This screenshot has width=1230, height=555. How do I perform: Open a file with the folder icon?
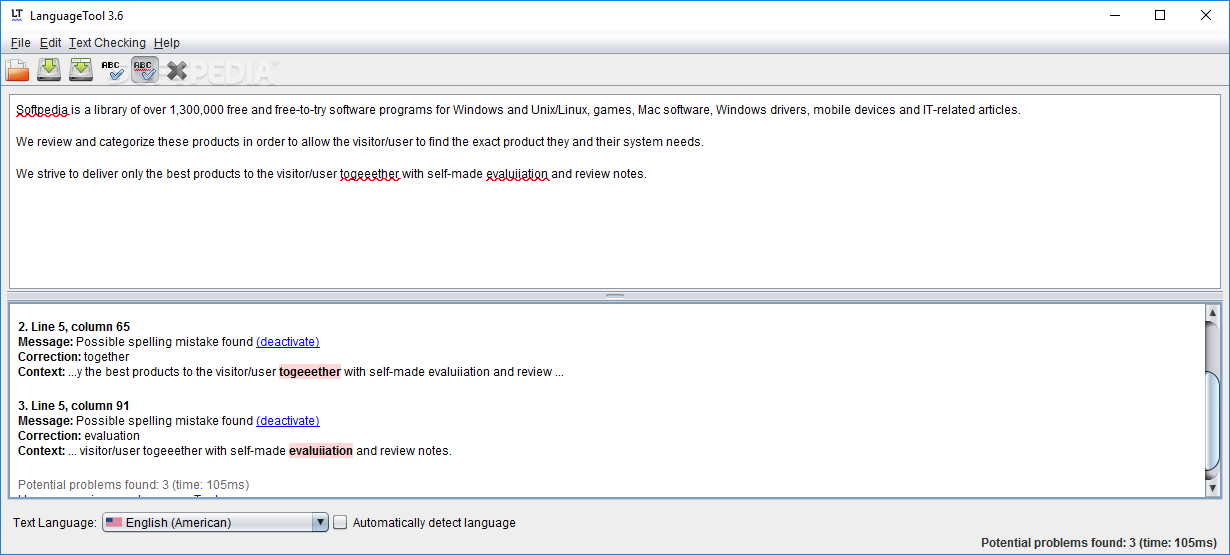[17, 70]
